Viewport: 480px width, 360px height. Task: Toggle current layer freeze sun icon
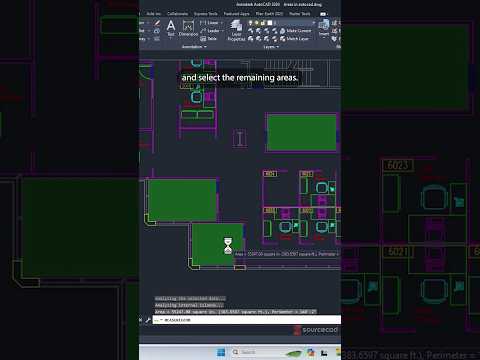pos(256,23)
